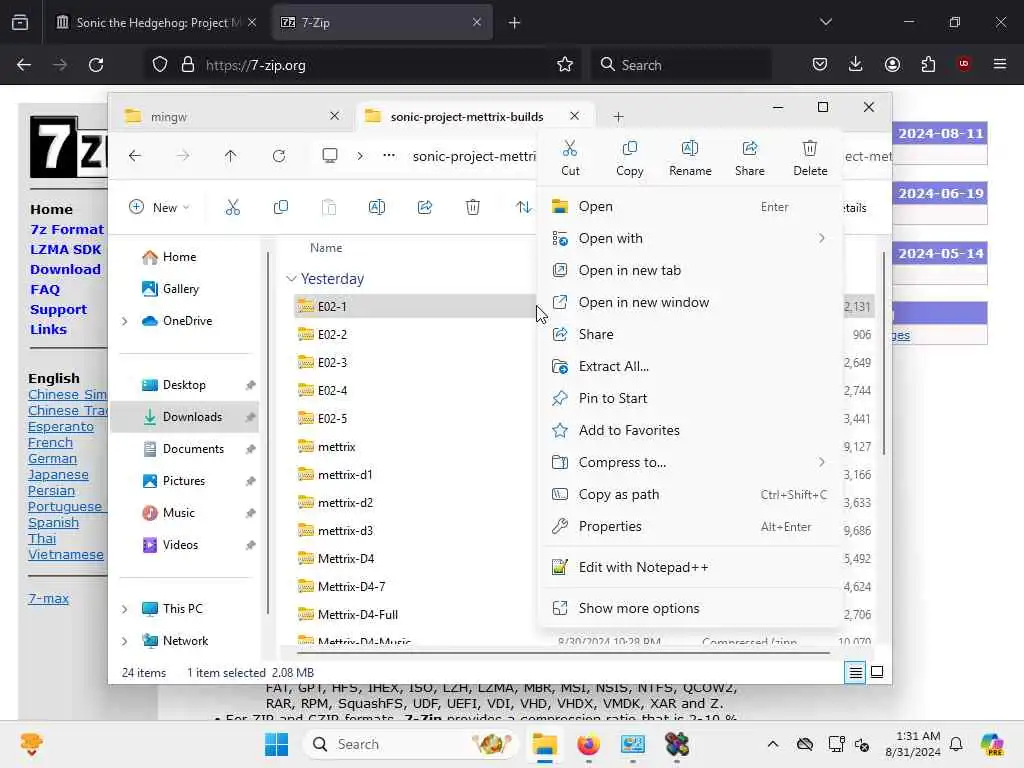Screen dimensions: 1024x768
Task: Open Explorer Sort options icon
Action: coord(523,208)
